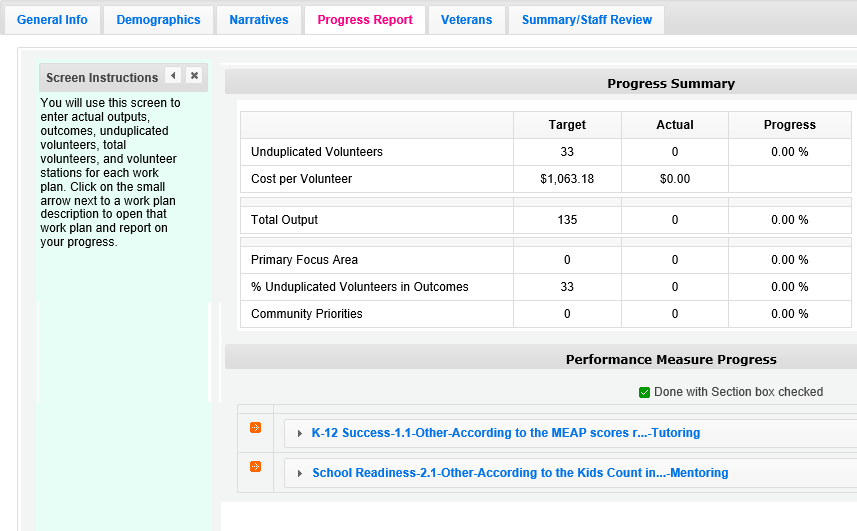Viewport: 857px width, 531px height.
Task: Click the Unduplicated Volunteers target value 33
Action: click(567, 152)
